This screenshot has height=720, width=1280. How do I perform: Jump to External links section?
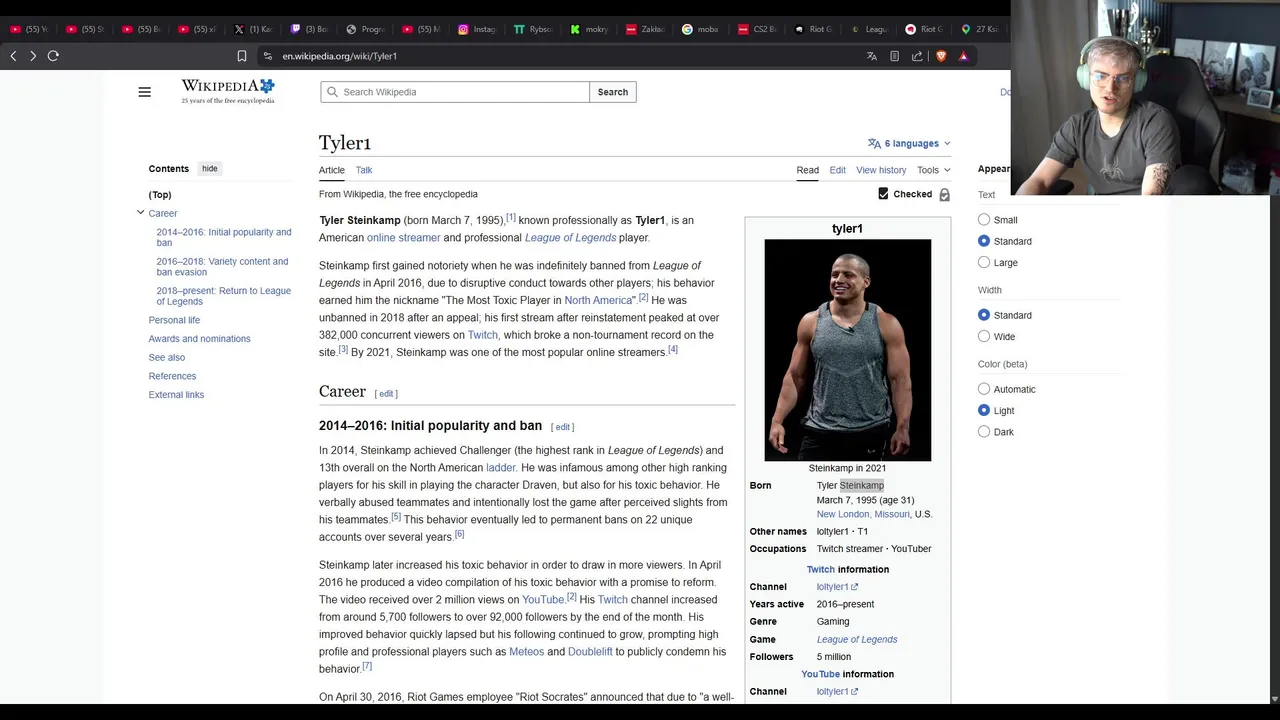coord(176,395)
